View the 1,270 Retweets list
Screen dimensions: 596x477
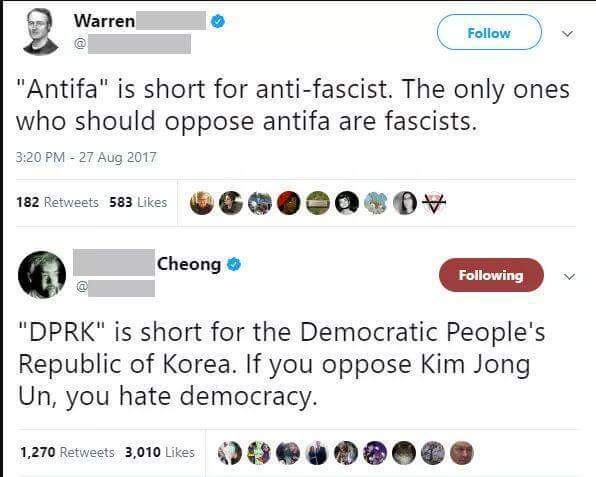[x=67, y=452]
